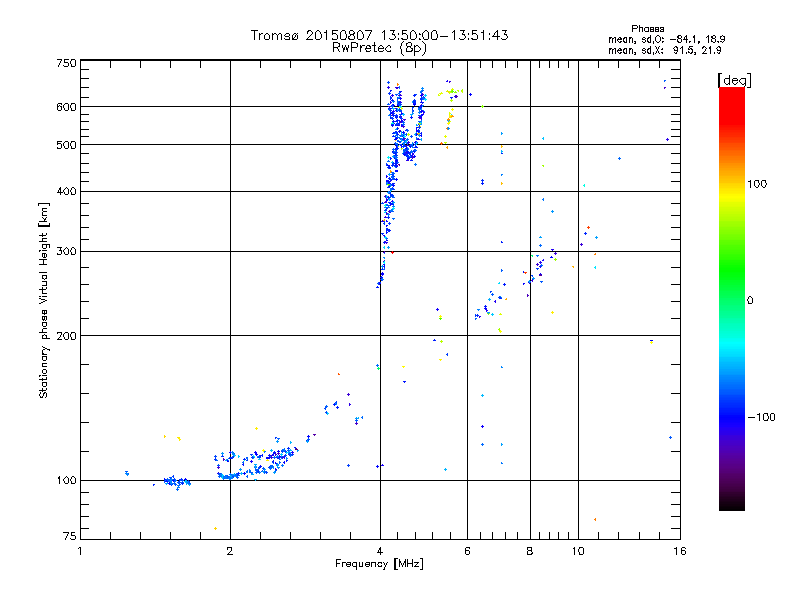Viewport: 800px width, 600px height.
Task: Click the x-axis tick label "16"
Action: (x=680, y=551)
